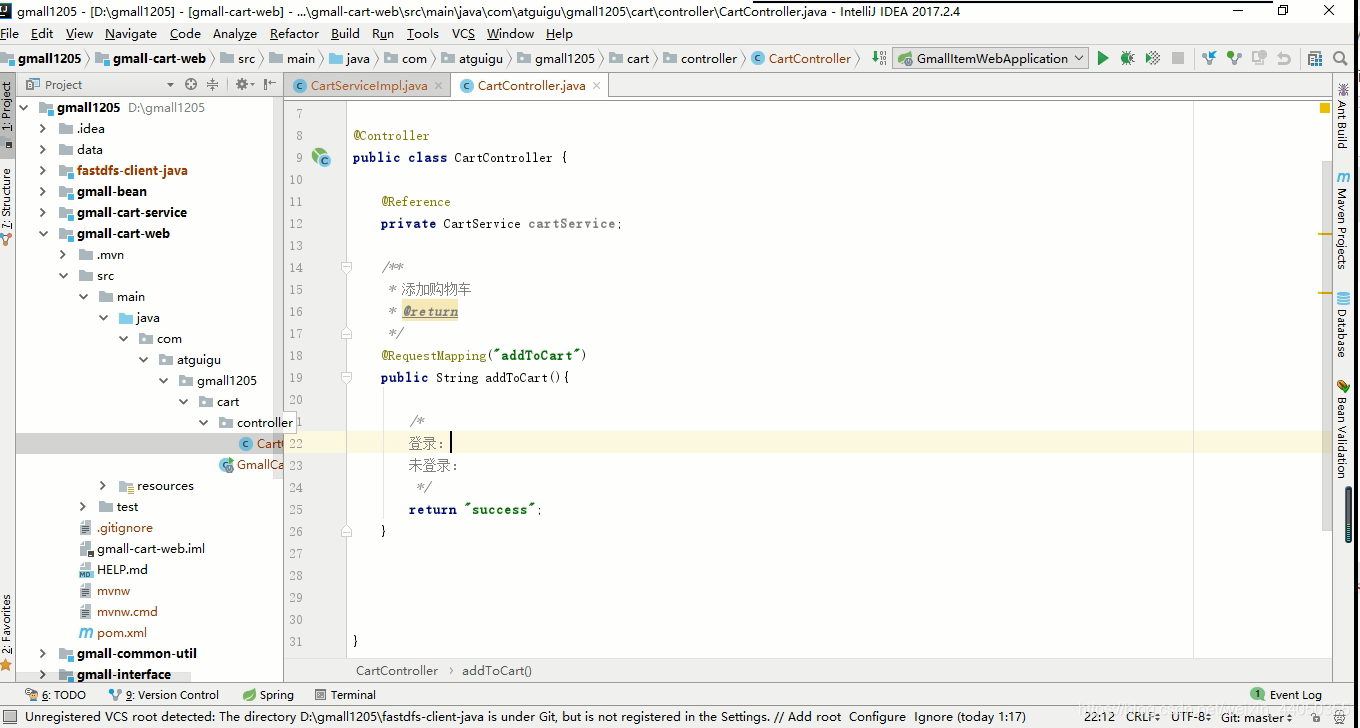The height and width of the screenshot is (728, 1360).
Task: Open Git: master branch widget
Action: 1256,716
